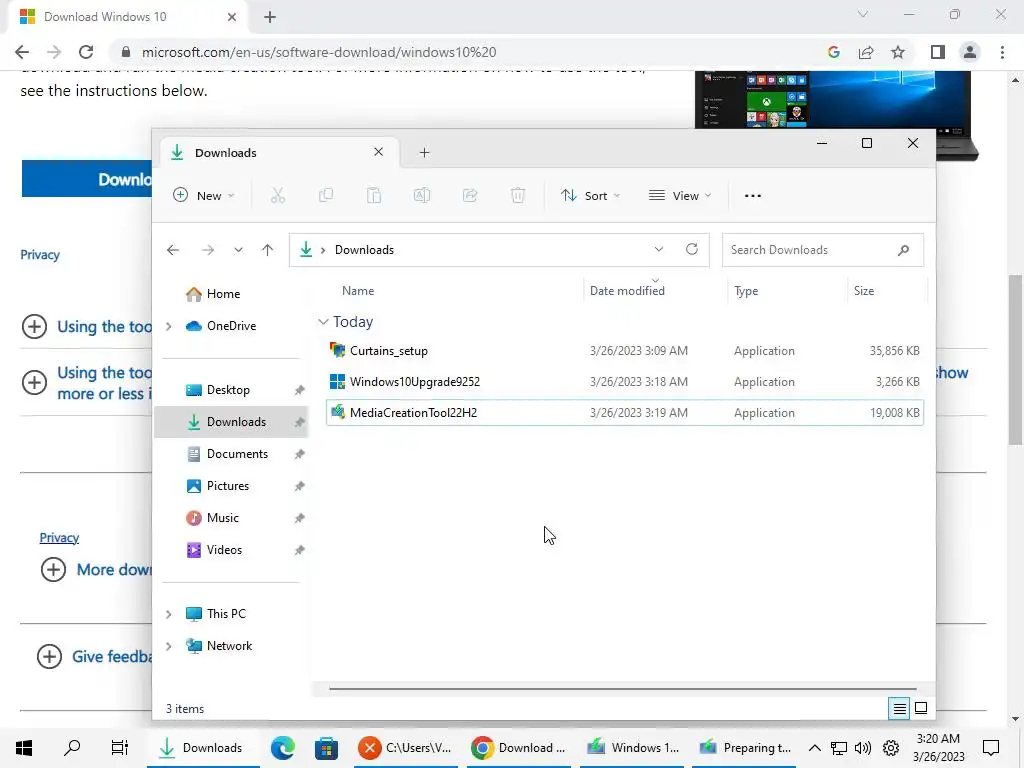Refresh the Downloads folder view
The width and height of the screenshot is (1024, 768).
[692, 249]
